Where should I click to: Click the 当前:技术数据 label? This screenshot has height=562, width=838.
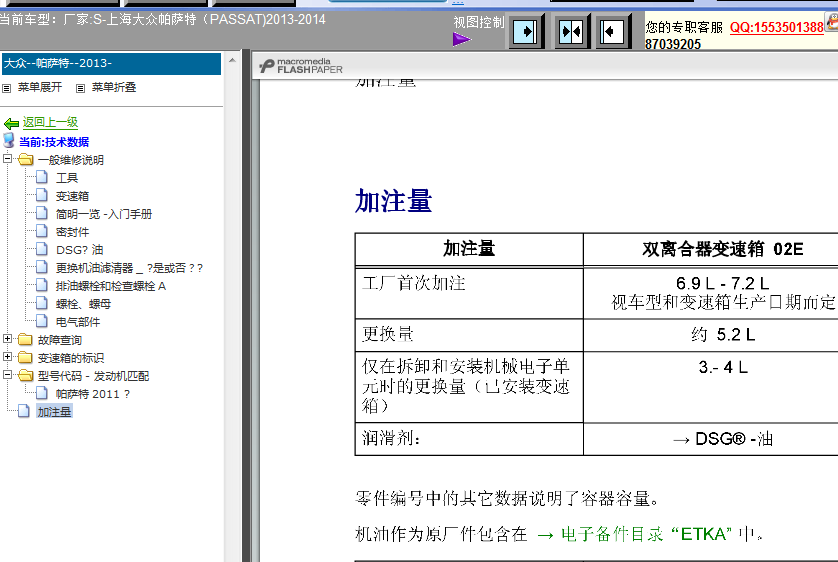tap(53, 142)
